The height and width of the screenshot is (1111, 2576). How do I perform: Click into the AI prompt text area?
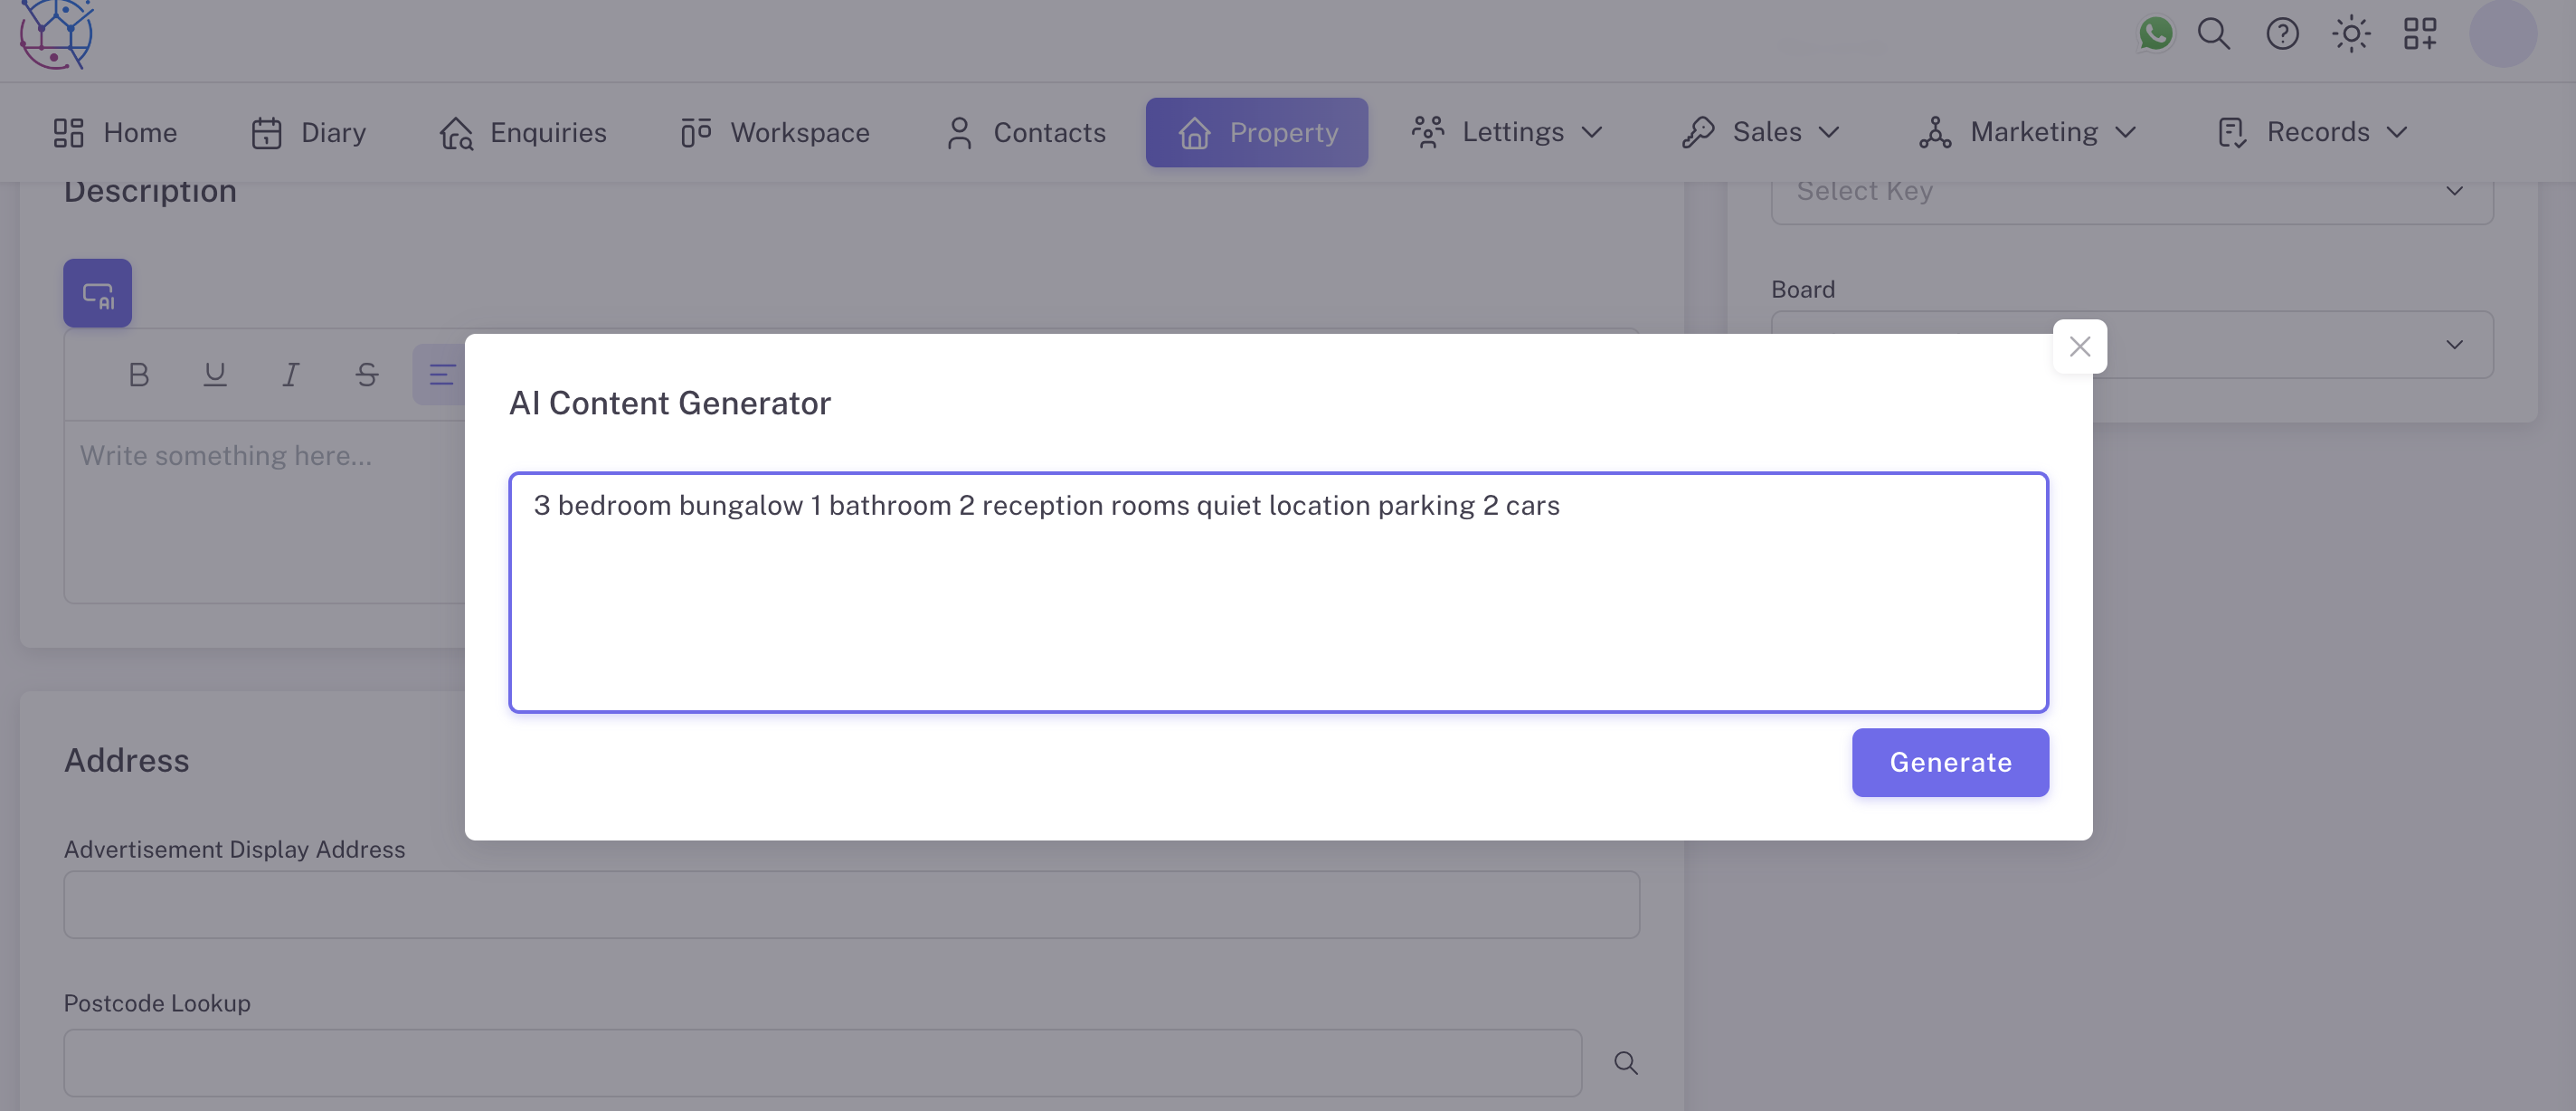point(1277,592)
